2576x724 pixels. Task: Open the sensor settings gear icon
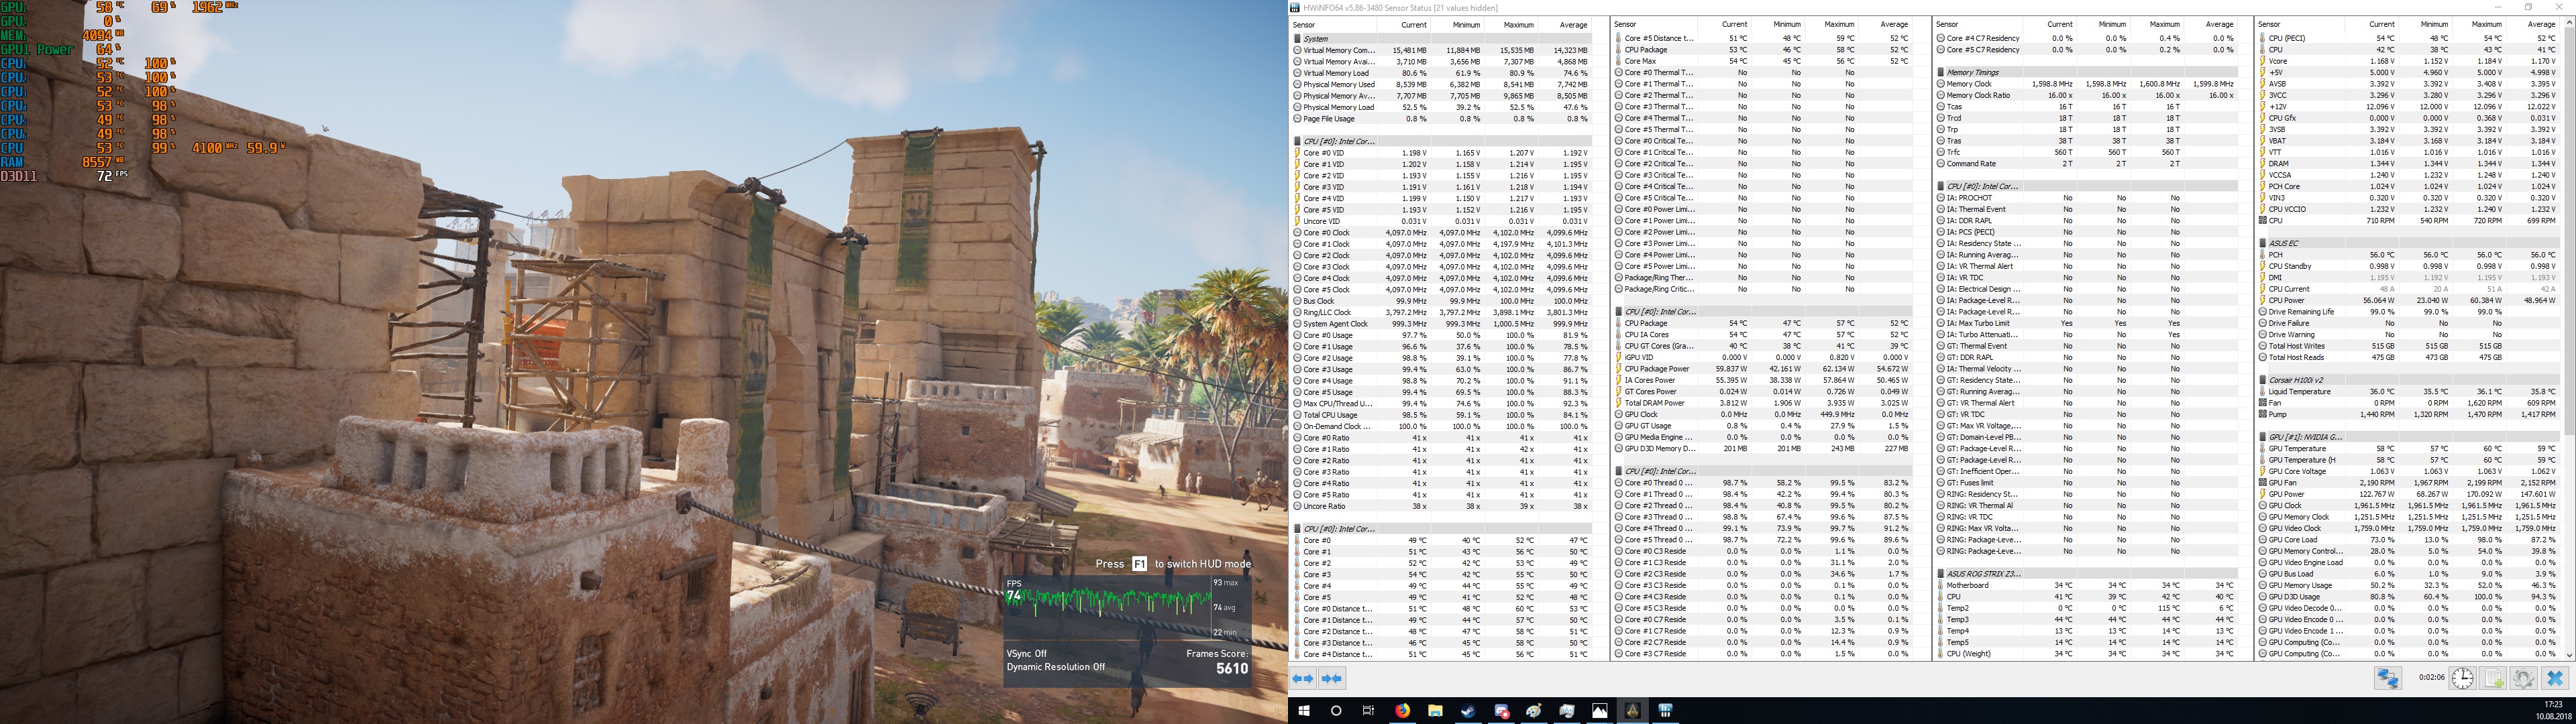tap(2523, 678)
